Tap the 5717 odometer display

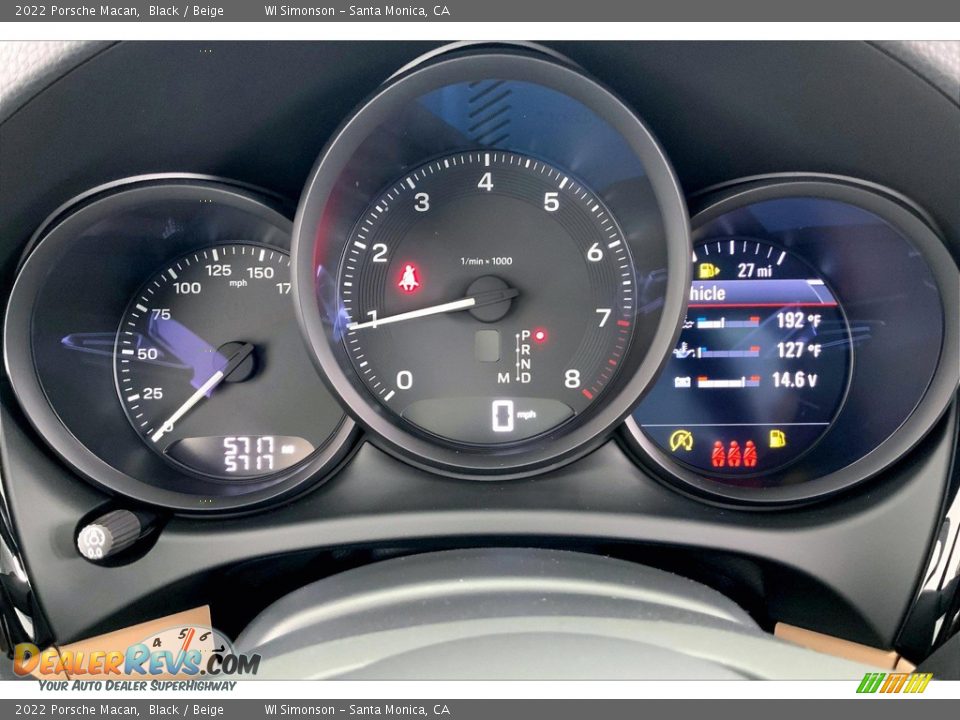249,454
